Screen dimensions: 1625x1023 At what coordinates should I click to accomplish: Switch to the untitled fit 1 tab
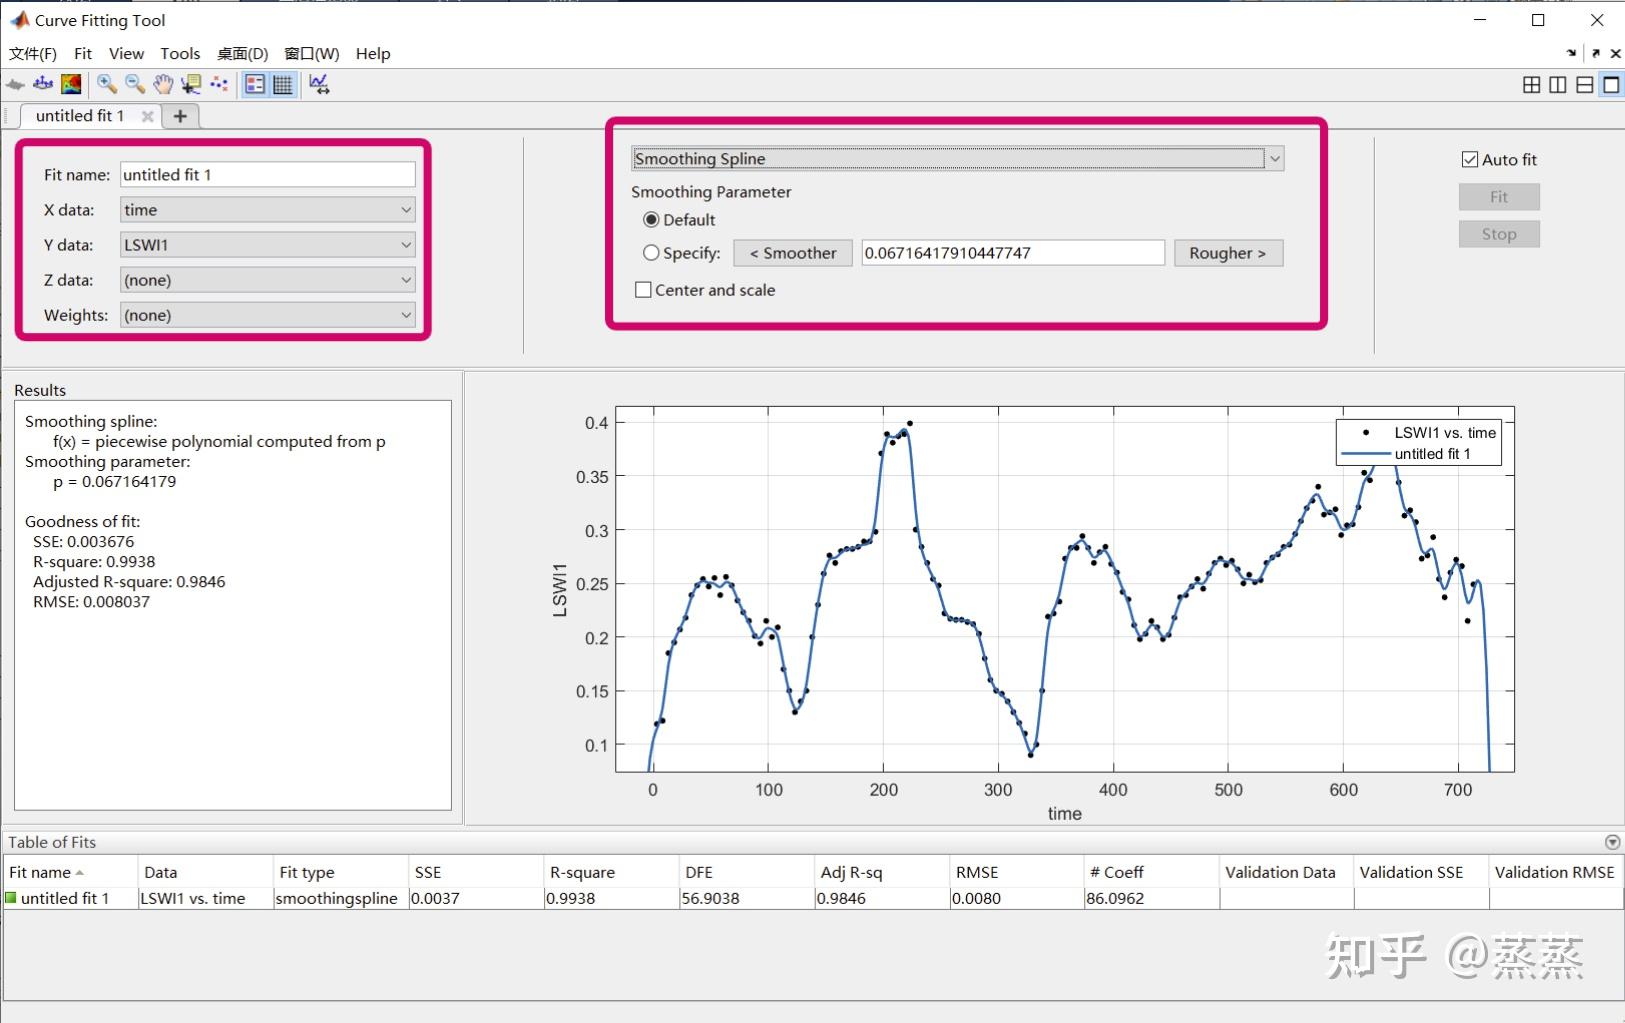[80, 116]
